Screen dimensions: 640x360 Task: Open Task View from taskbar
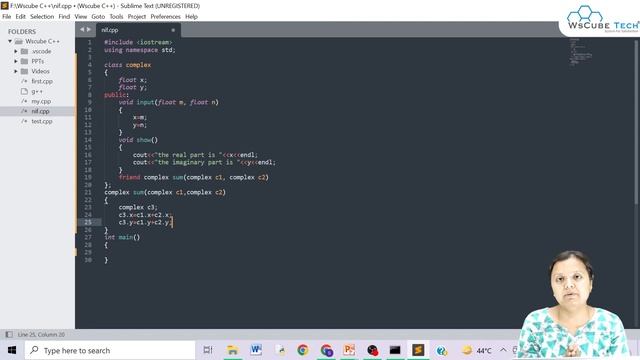[208, 350]
